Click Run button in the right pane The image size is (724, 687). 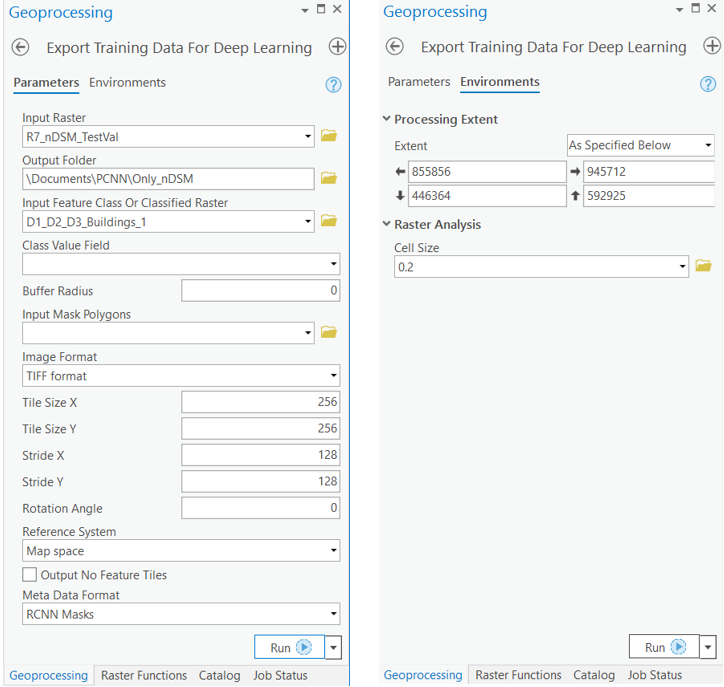pos(663,647)
